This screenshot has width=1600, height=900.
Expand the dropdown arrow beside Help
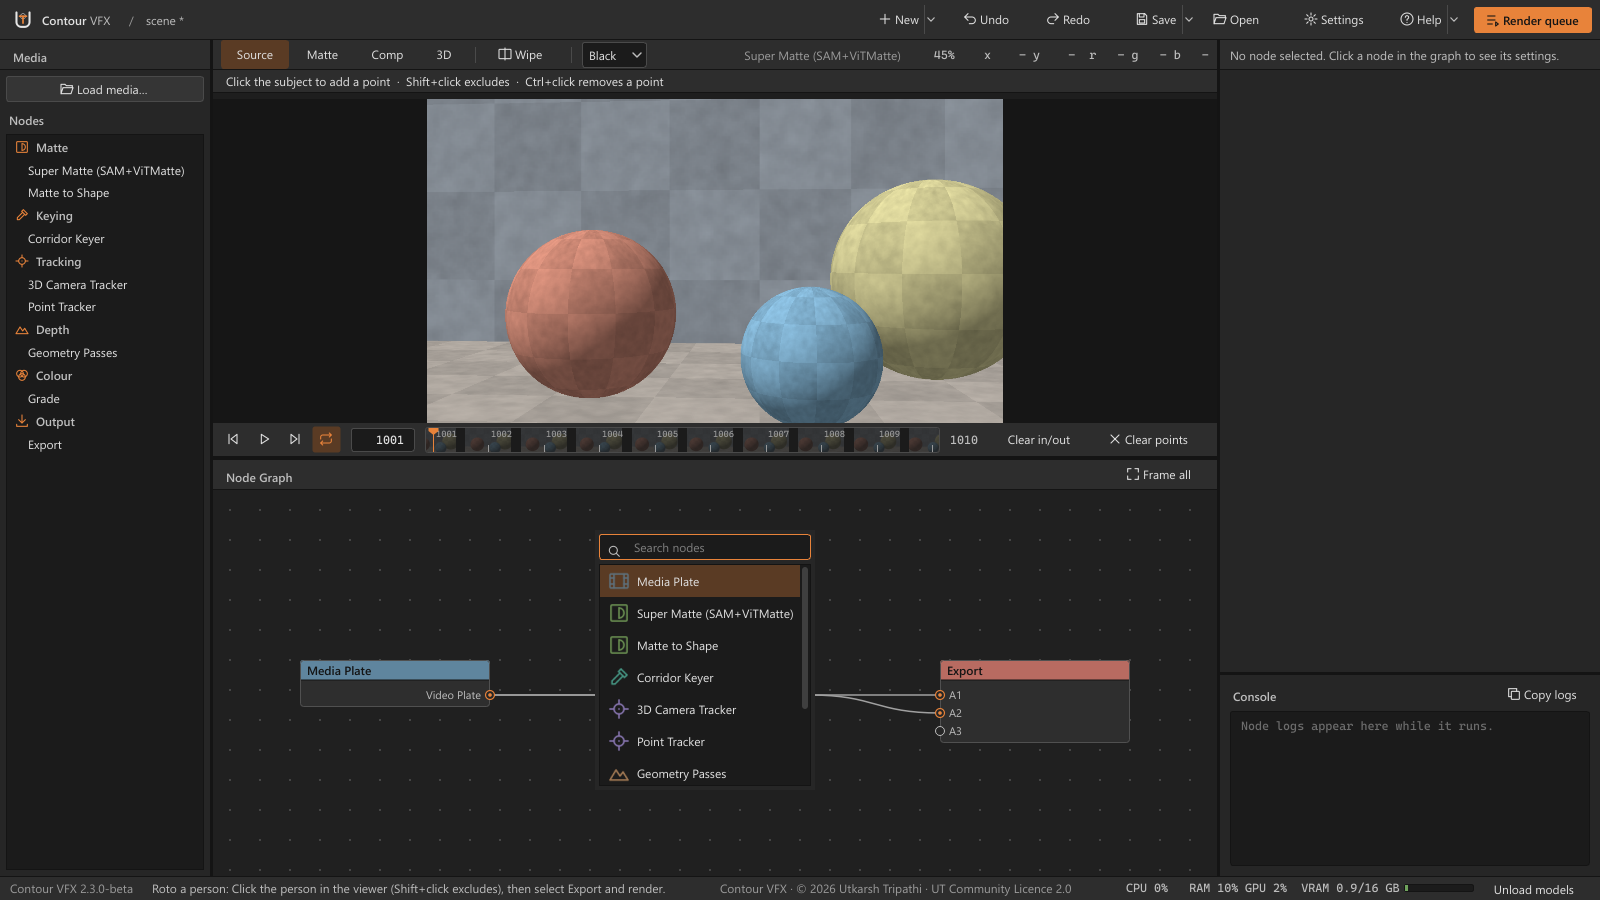[1454, 19]
